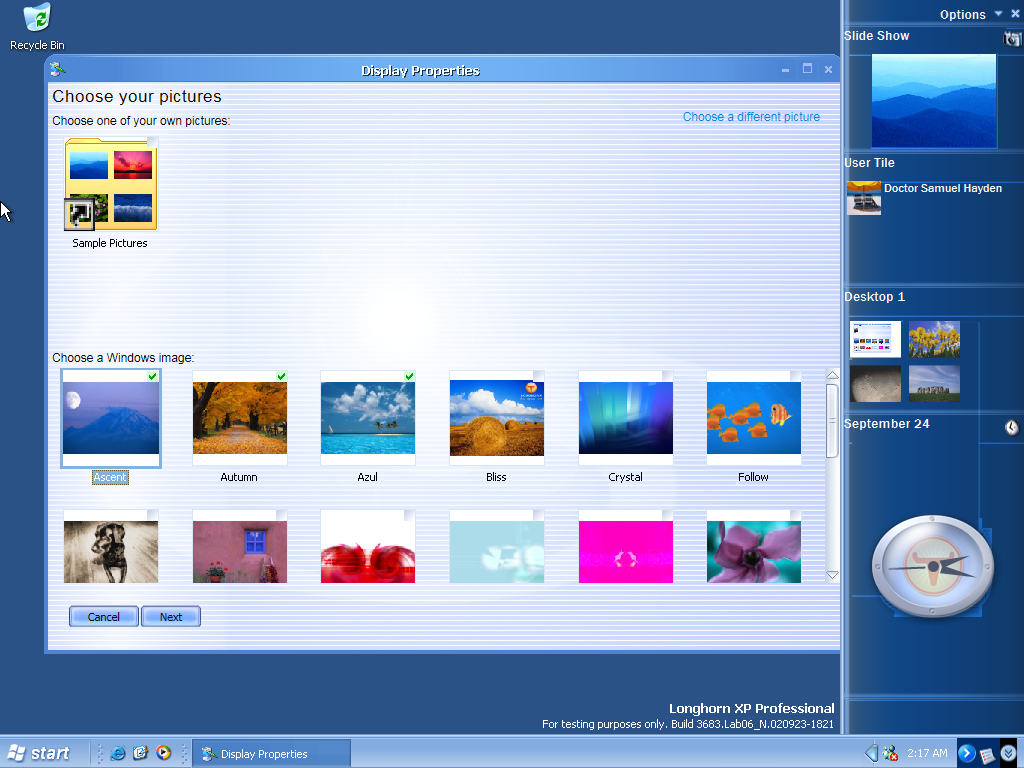Click the User Tile heading in sidebar
Image resolution: width=1024 pixels, height=768 pixels.
[869, 163]
